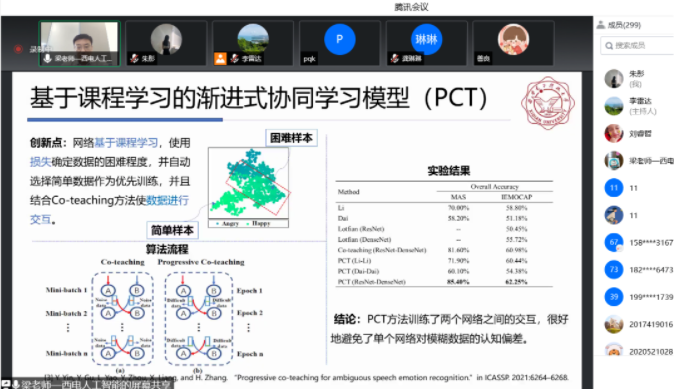Click the 85.40% value in results table
This screenshot has height=389, width=688.
click(458, 282)
